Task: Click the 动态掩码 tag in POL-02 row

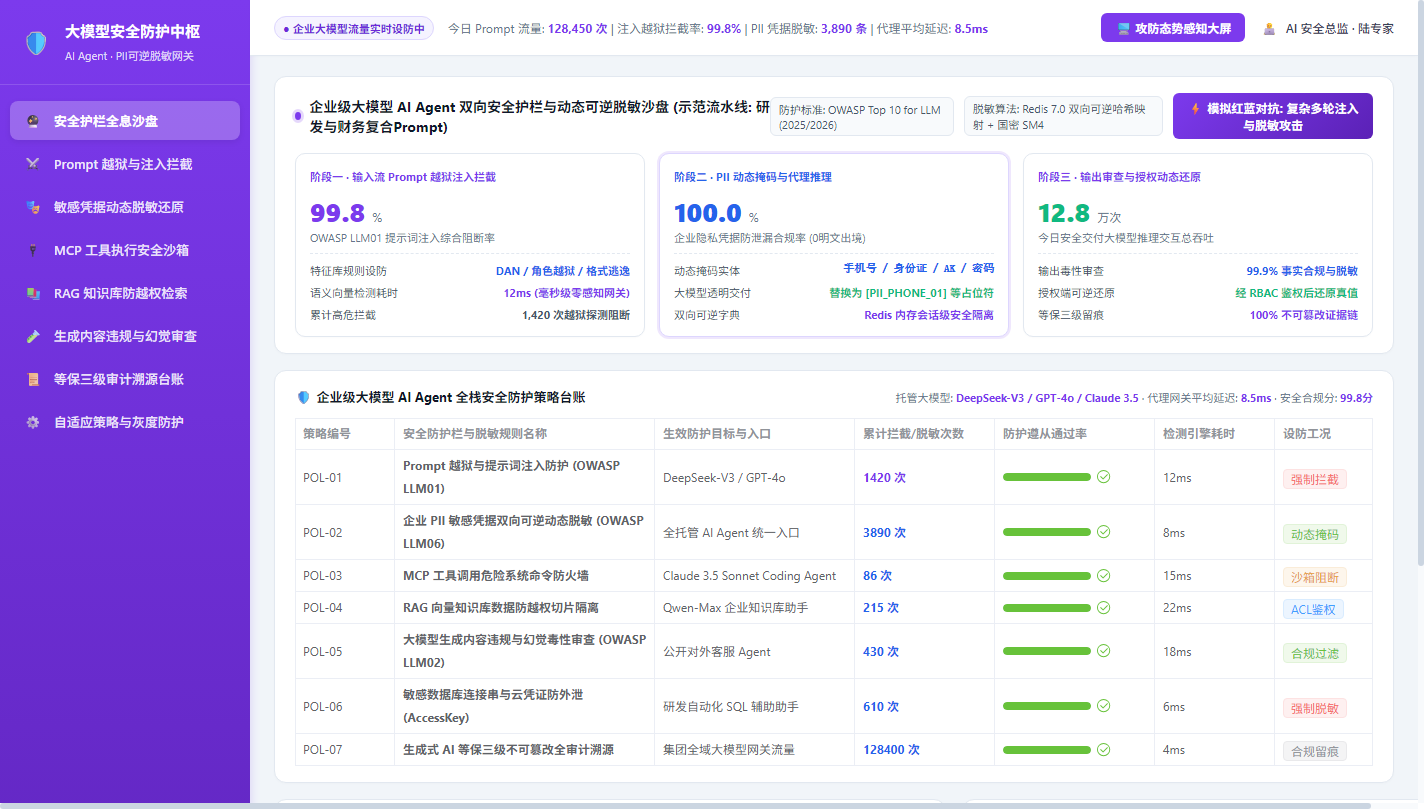Action: 1314,534
